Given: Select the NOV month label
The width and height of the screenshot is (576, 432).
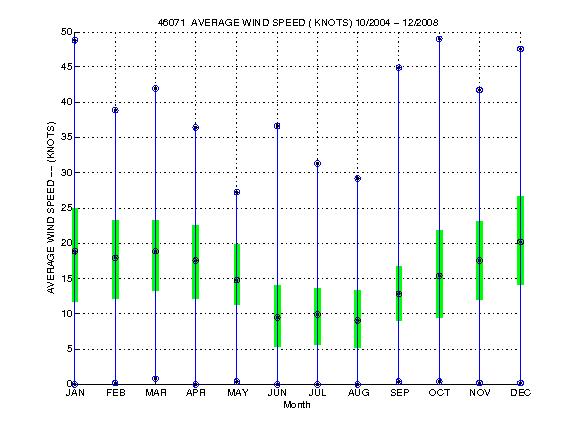Looking at the screenshot, I should point(480,393).
